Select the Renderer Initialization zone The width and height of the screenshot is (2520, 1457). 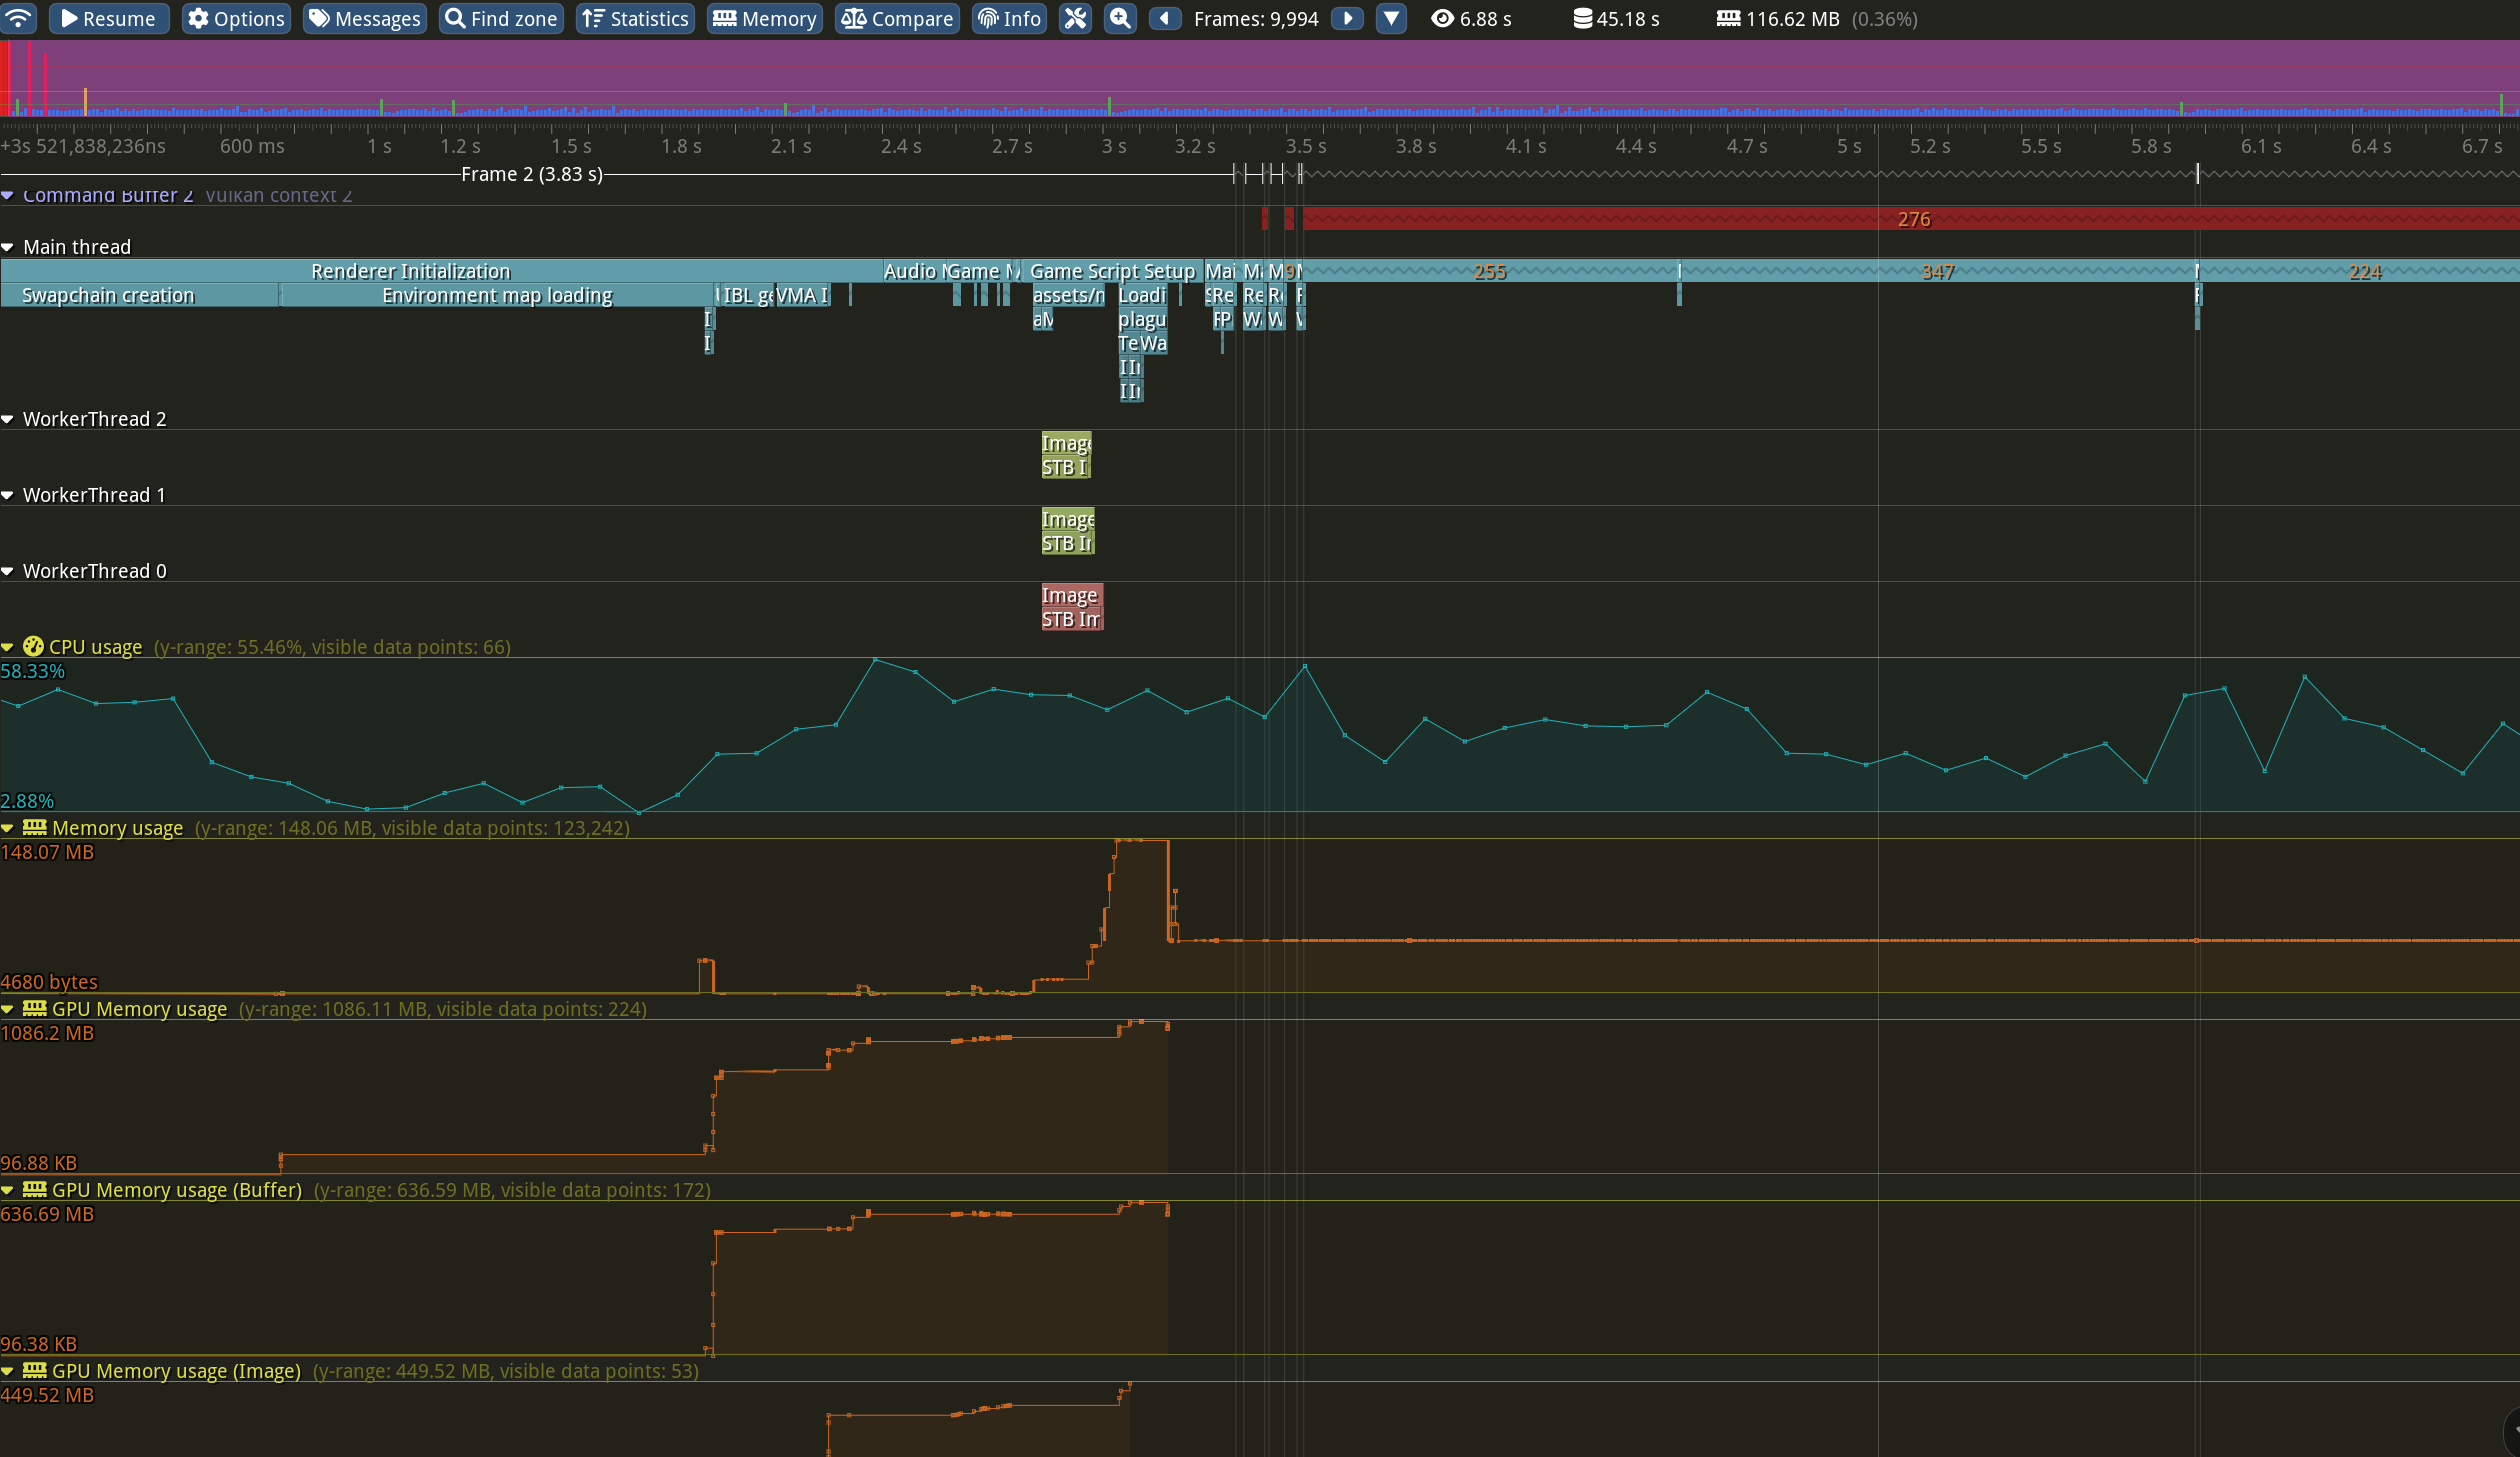(x=410, y=271)
